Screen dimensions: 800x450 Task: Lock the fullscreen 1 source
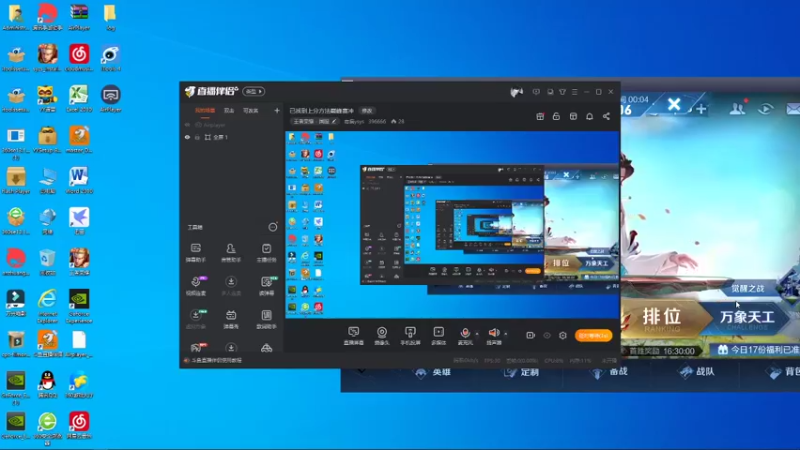[197, 137]
